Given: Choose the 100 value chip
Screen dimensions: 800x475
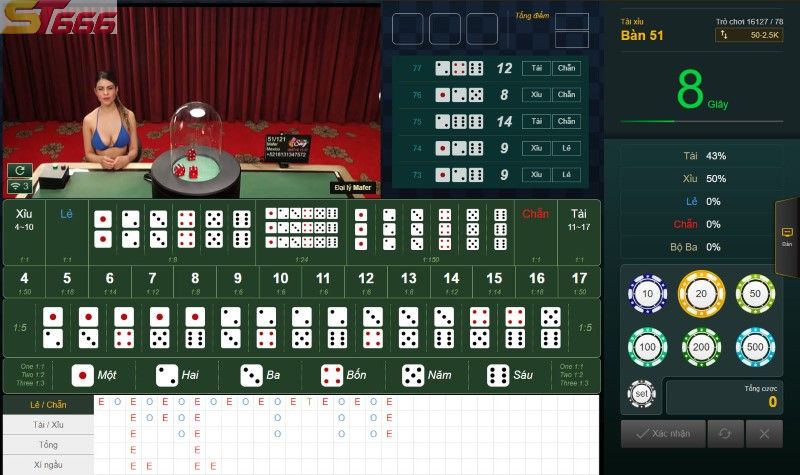Looking at the screenshot, I should point(647,347).
